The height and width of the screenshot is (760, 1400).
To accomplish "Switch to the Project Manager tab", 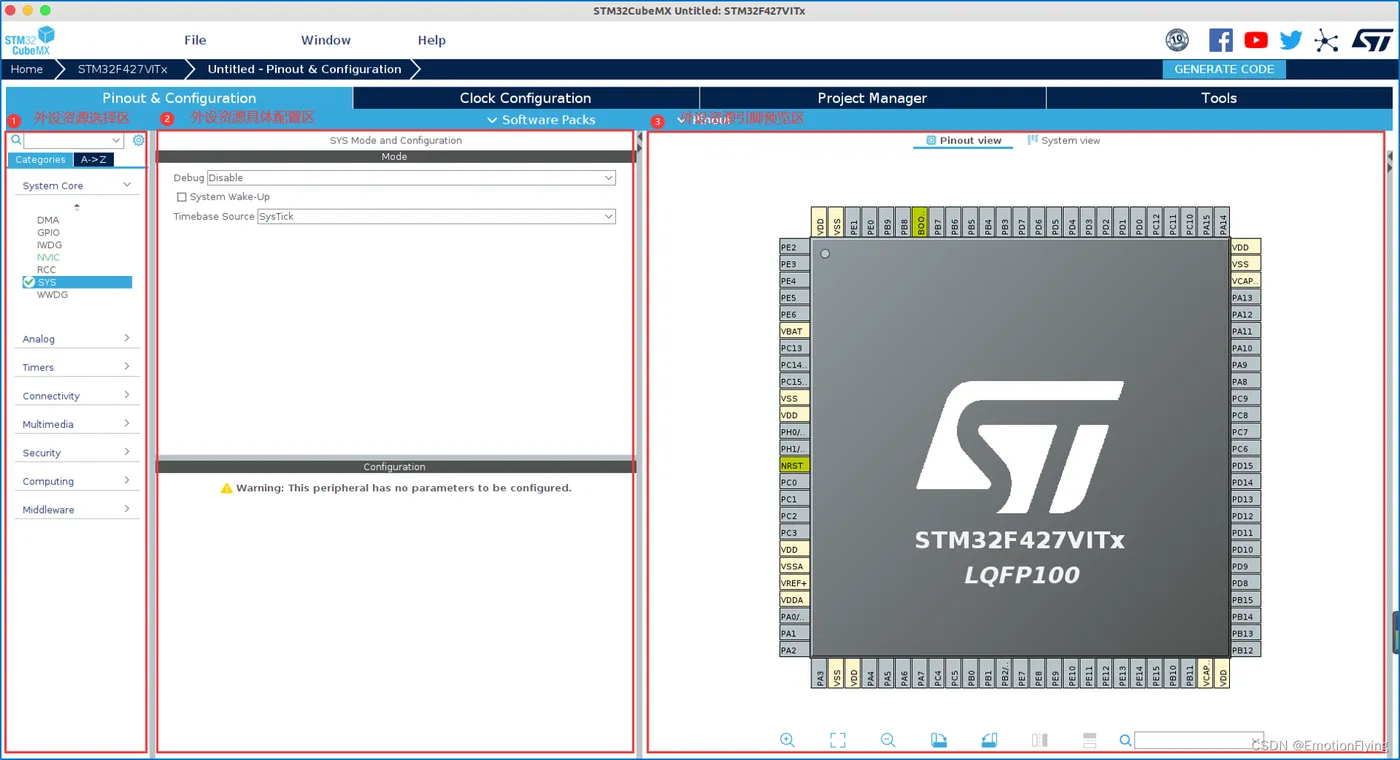I will tap(872, 98).
